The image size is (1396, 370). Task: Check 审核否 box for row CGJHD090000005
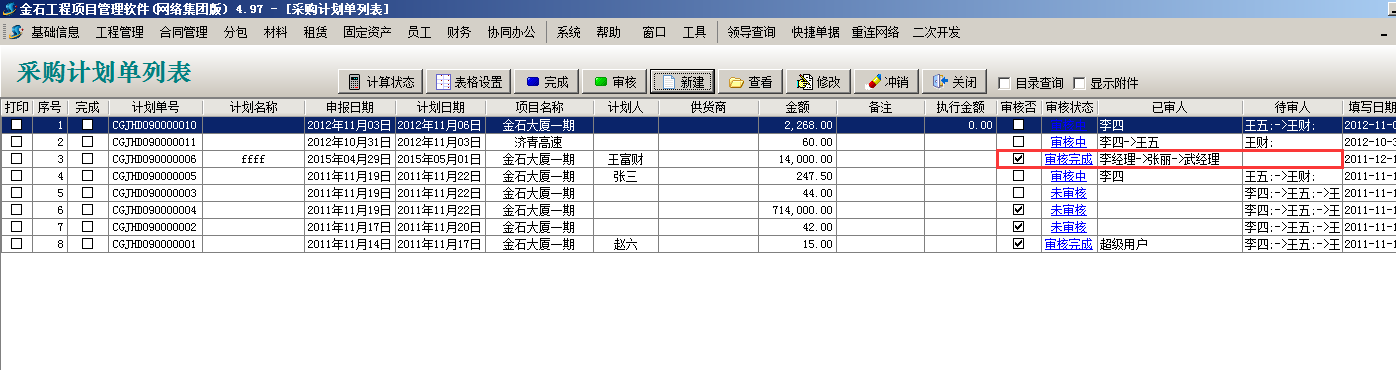pos(1018,175)
